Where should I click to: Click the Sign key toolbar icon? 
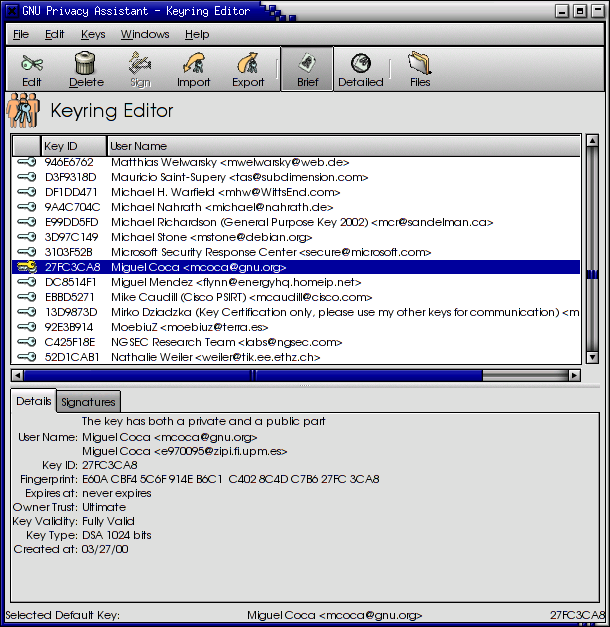[x=140, y=69]
